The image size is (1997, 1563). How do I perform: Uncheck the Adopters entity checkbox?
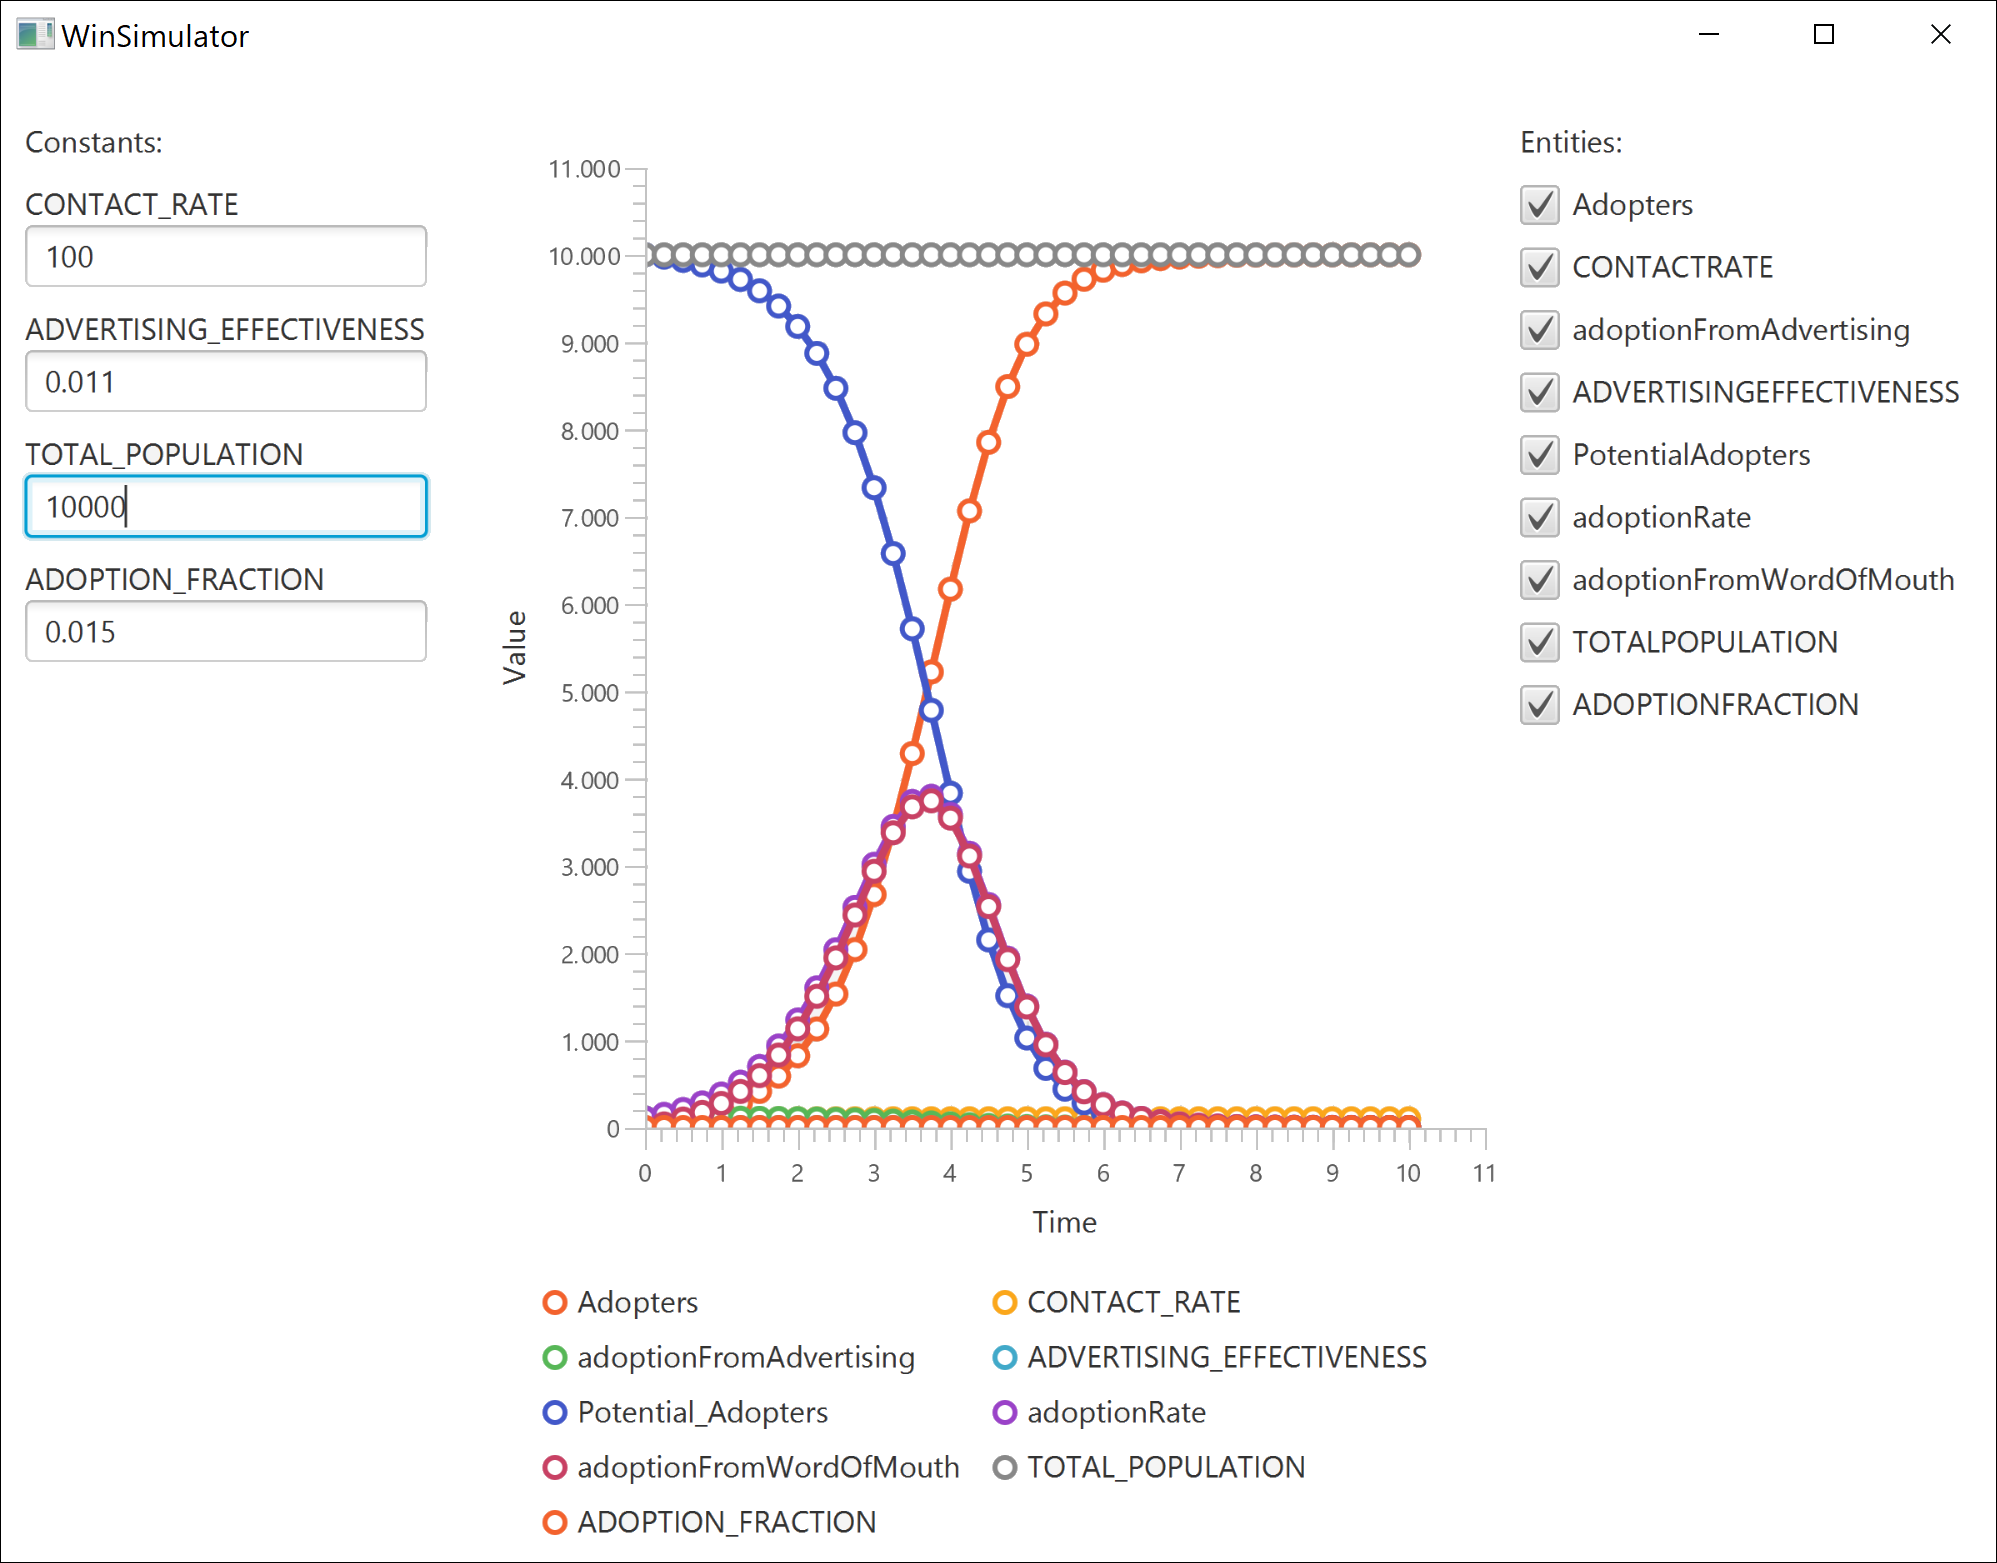tap(1539, 205)
